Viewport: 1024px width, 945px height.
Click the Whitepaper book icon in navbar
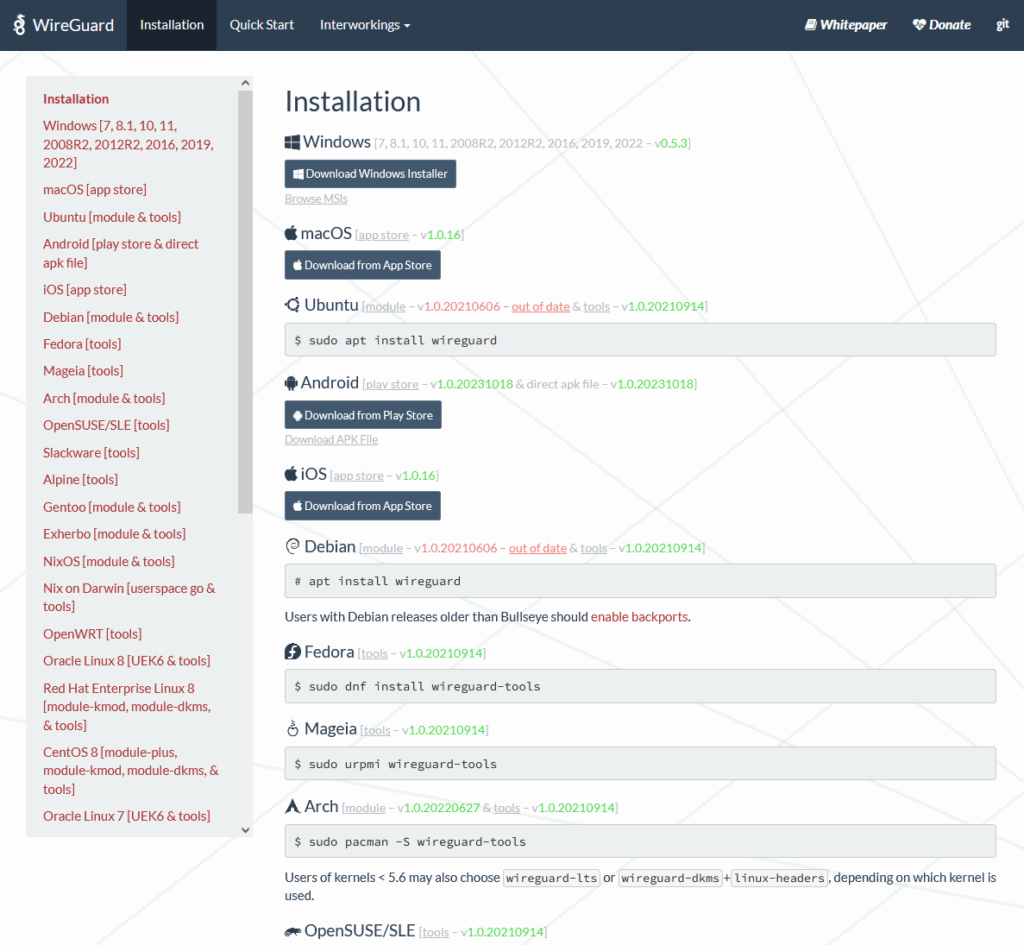point(810,25)
